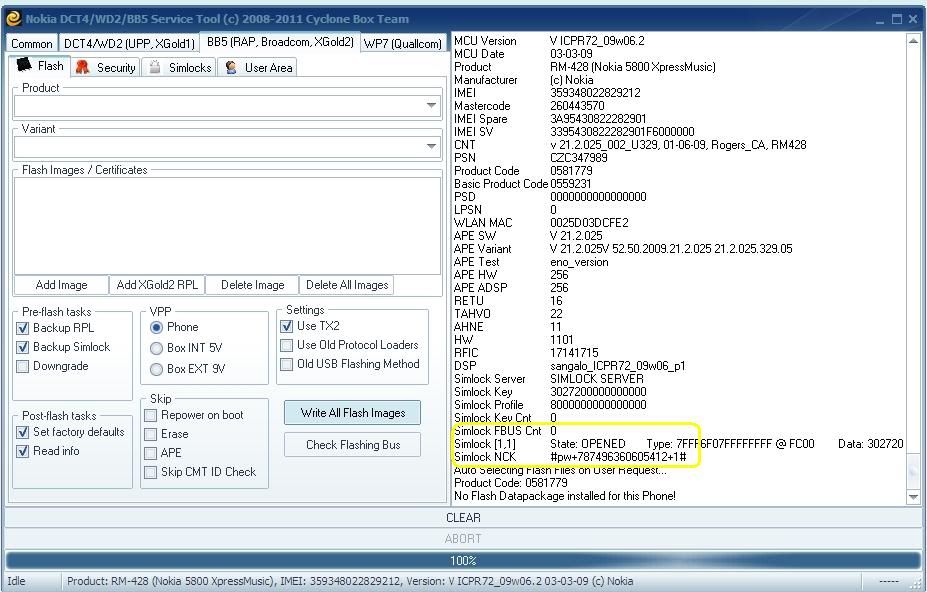
Task: Open the Product dropdown
Action: pos(431,105)
